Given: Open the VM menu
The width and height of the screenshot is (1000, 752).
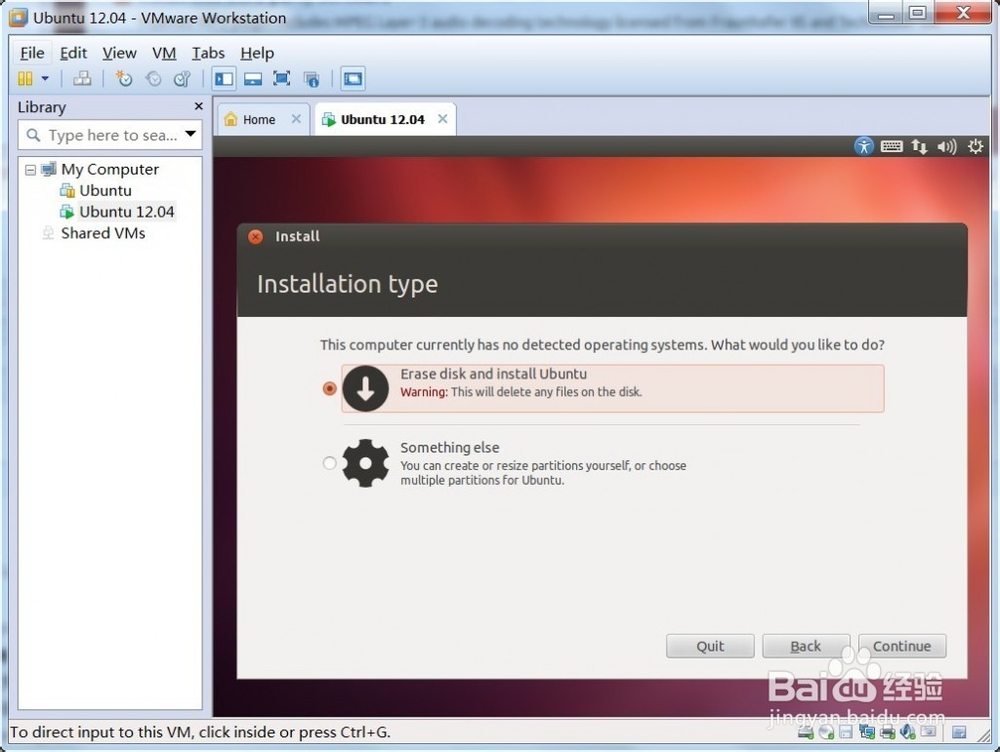Looking at the screenshot, I should click(164, 53).
